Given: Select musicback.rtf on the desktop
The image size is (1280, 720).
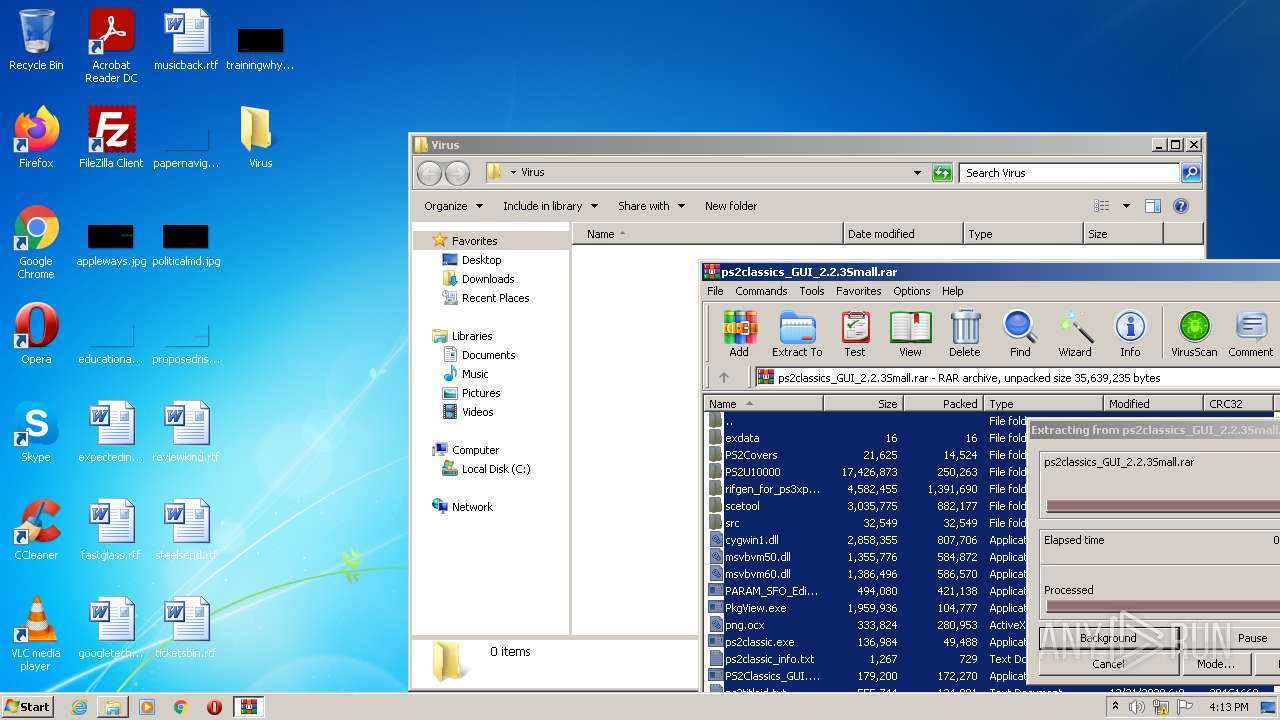Looking at the screenshot, I should pos(186,40).
